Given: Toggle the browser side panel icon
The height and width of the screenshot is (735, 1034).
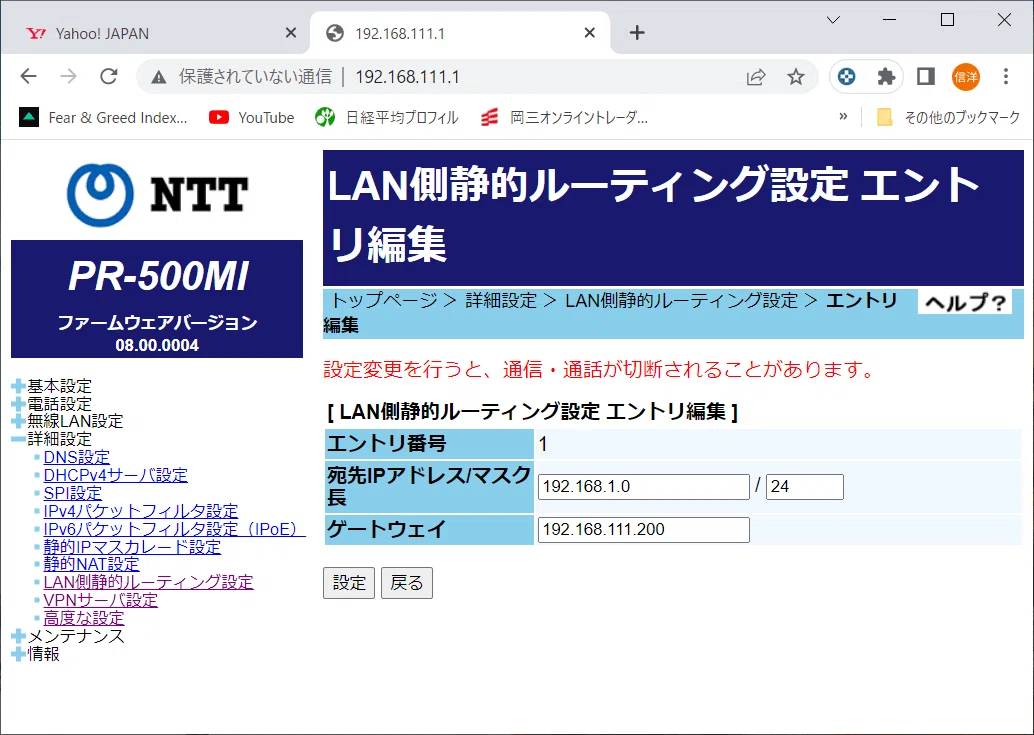Looking at the screenshot, I should 926,77.
